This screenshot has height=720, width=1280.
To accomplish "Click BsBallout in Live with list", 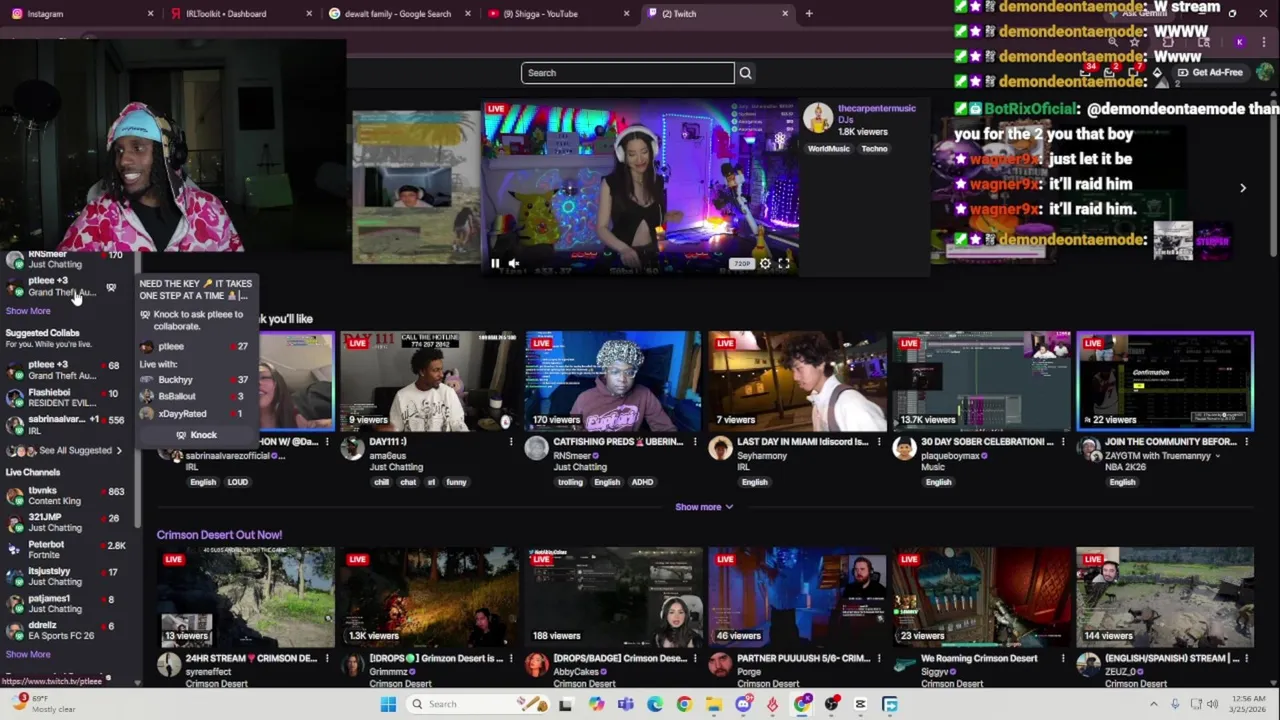I will [195, 397].
